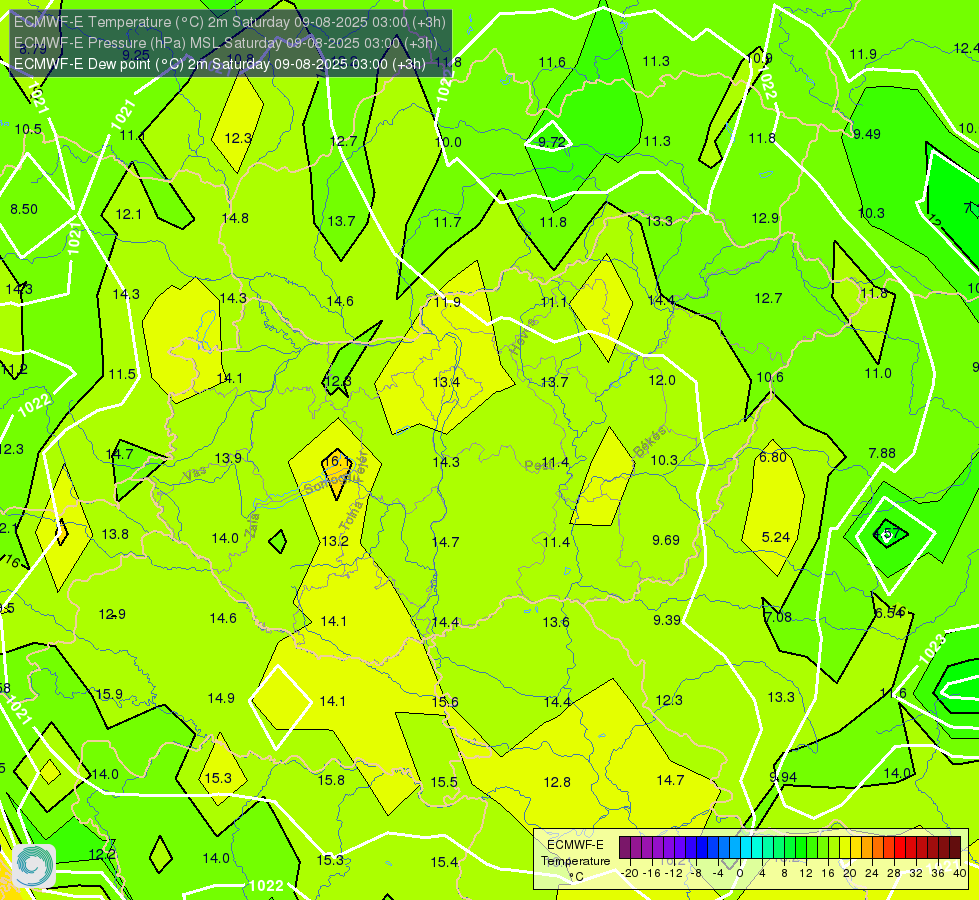
Task: Click the 9.69 value on the map
Action: (x=666, y=540)
